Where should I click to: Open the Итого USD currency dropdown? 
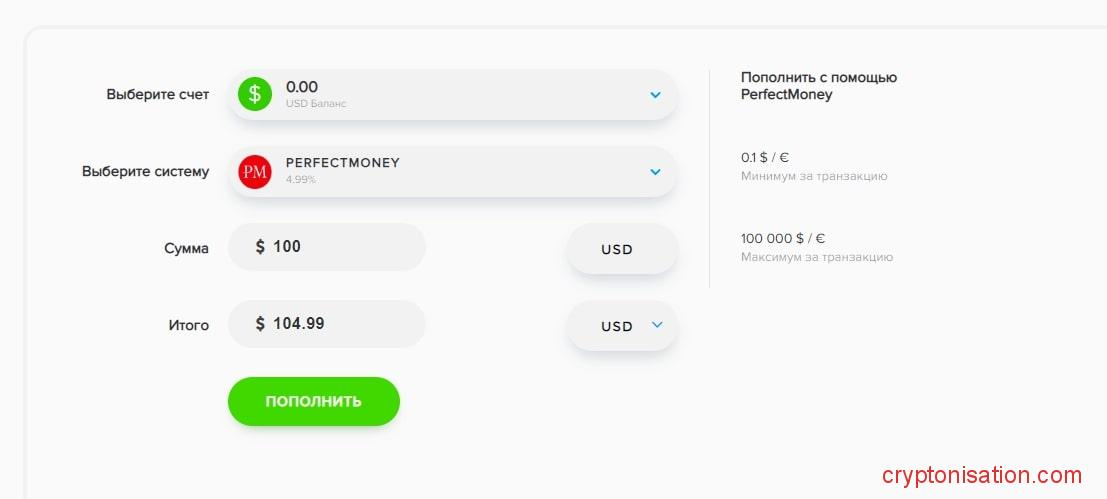point(657,325)
